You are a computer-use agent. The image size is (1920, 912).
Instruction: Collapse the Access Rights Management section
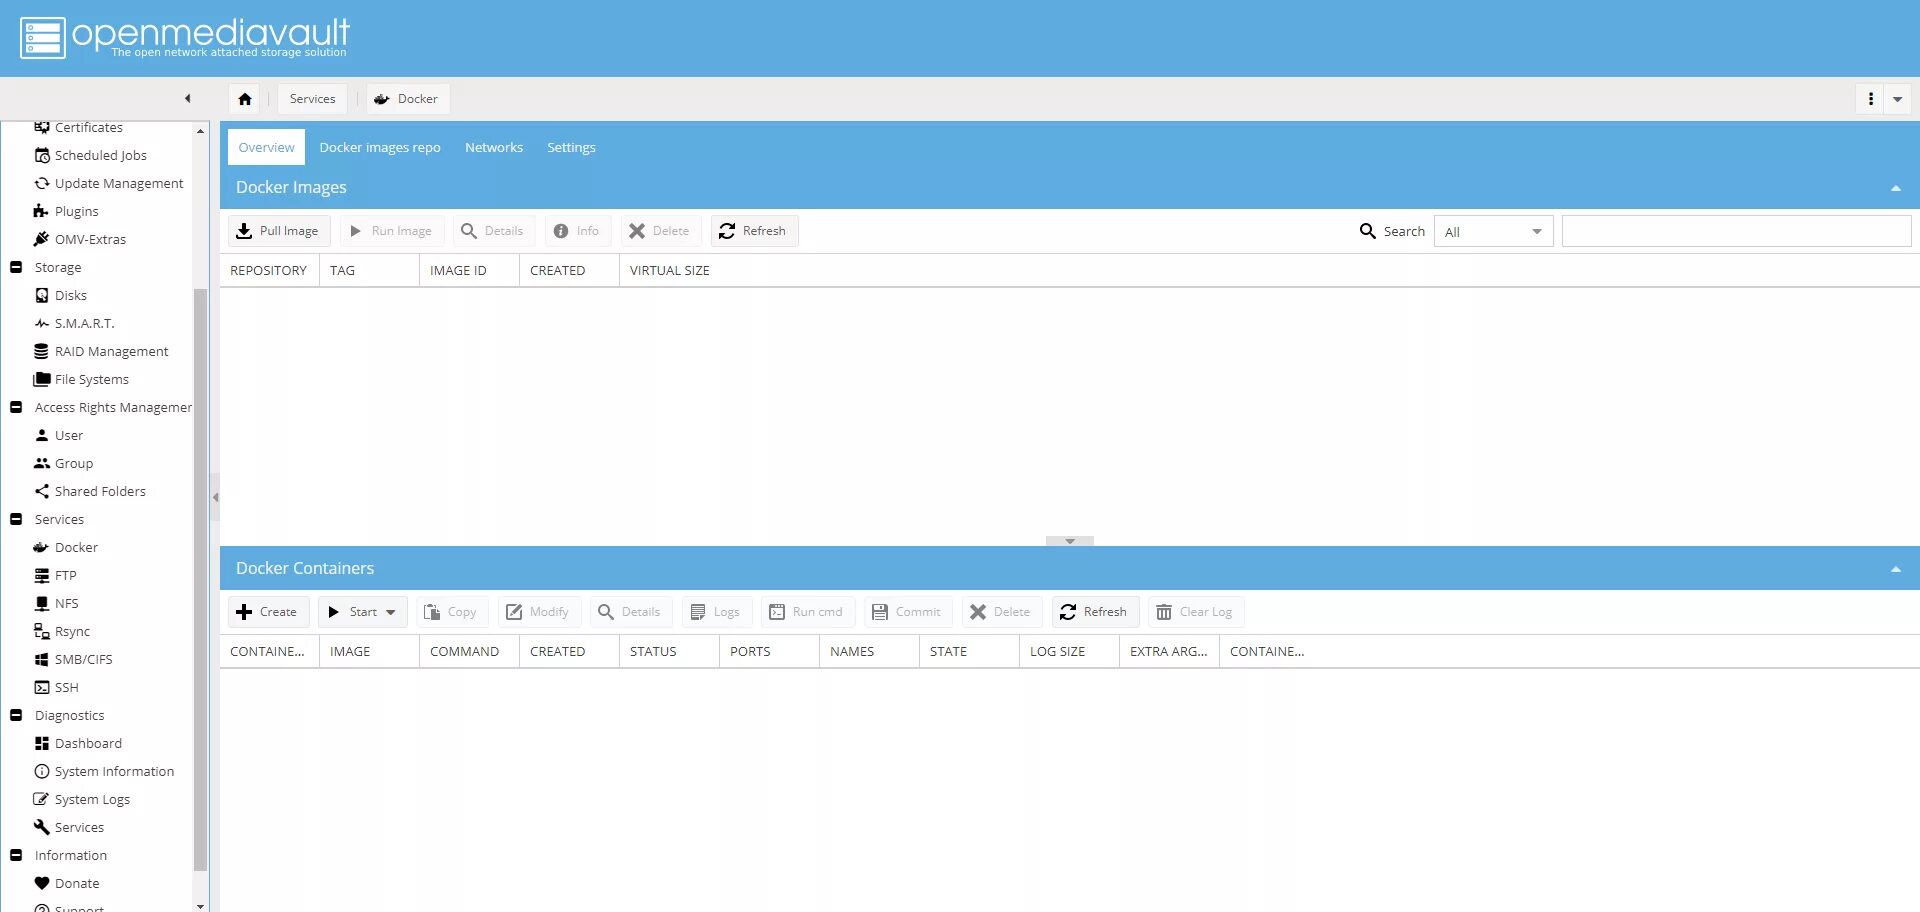pos(16,407)
